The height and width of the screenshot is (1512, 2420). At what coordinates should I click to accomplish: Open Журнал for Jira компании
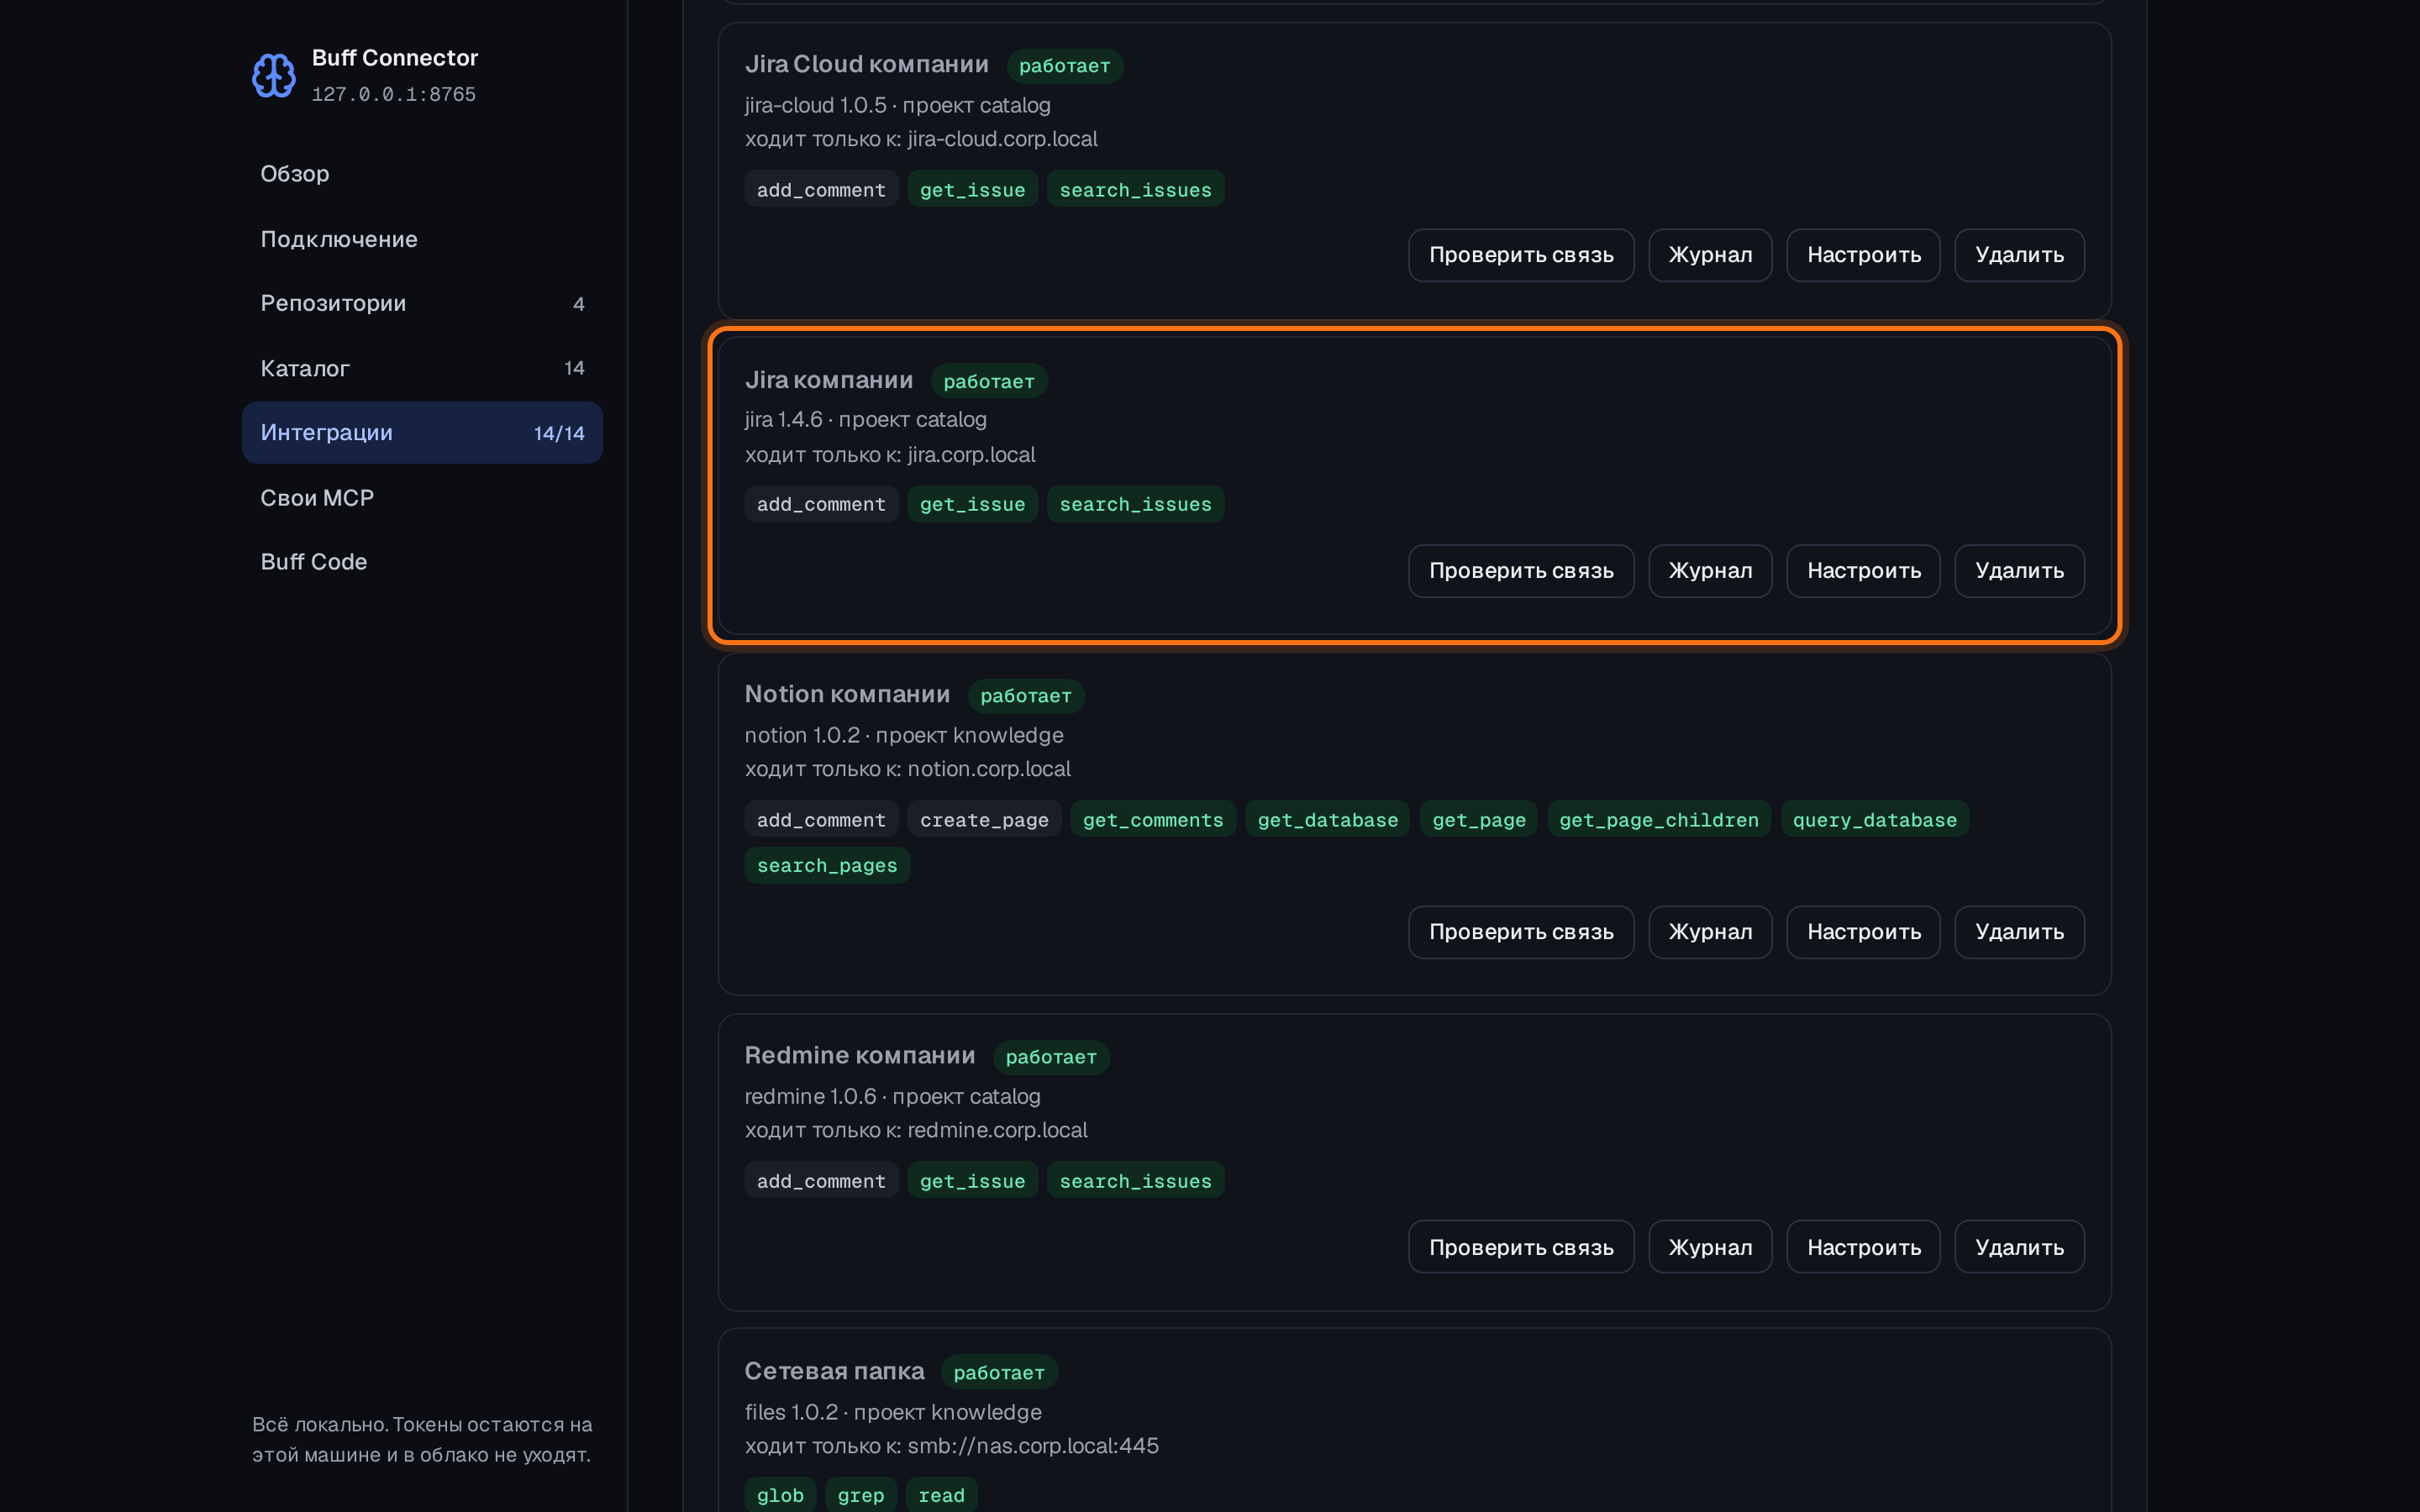pyautogui.click(x=1710, y=571)
